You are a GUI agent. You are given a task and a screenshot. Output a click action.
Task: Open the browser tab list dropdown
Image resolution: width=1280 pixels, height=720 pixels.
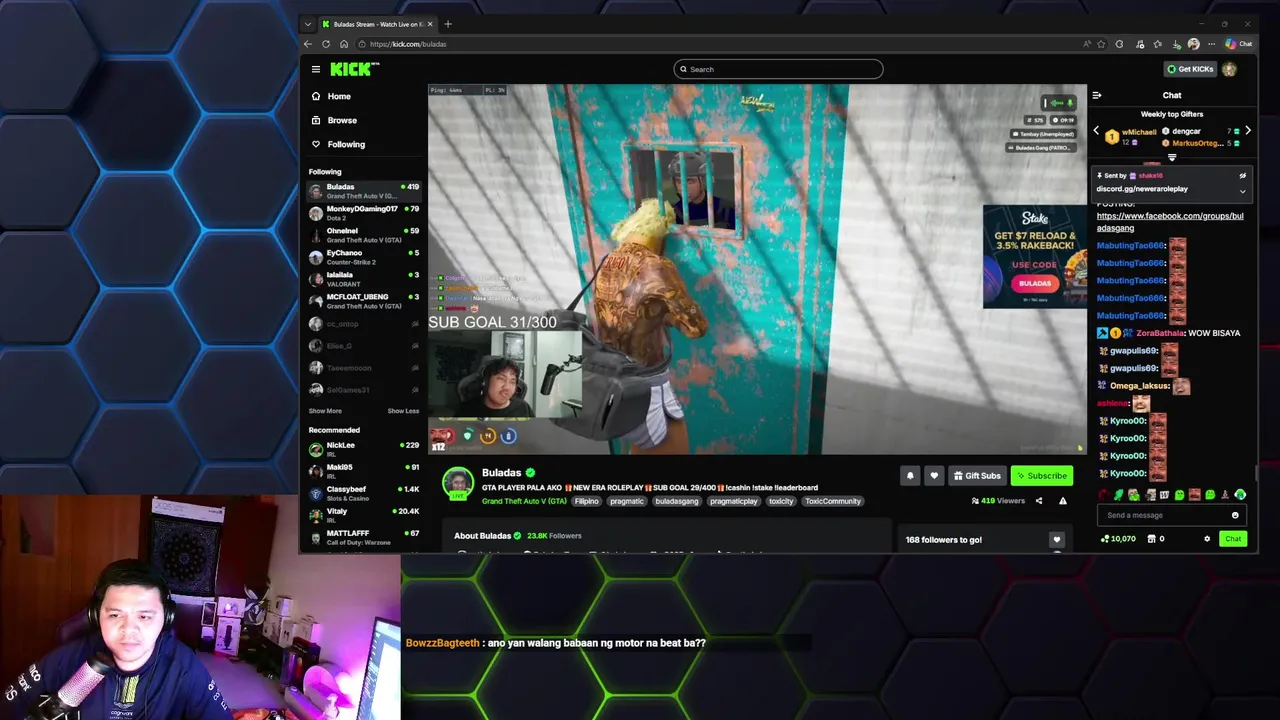[x=308, y=24]
